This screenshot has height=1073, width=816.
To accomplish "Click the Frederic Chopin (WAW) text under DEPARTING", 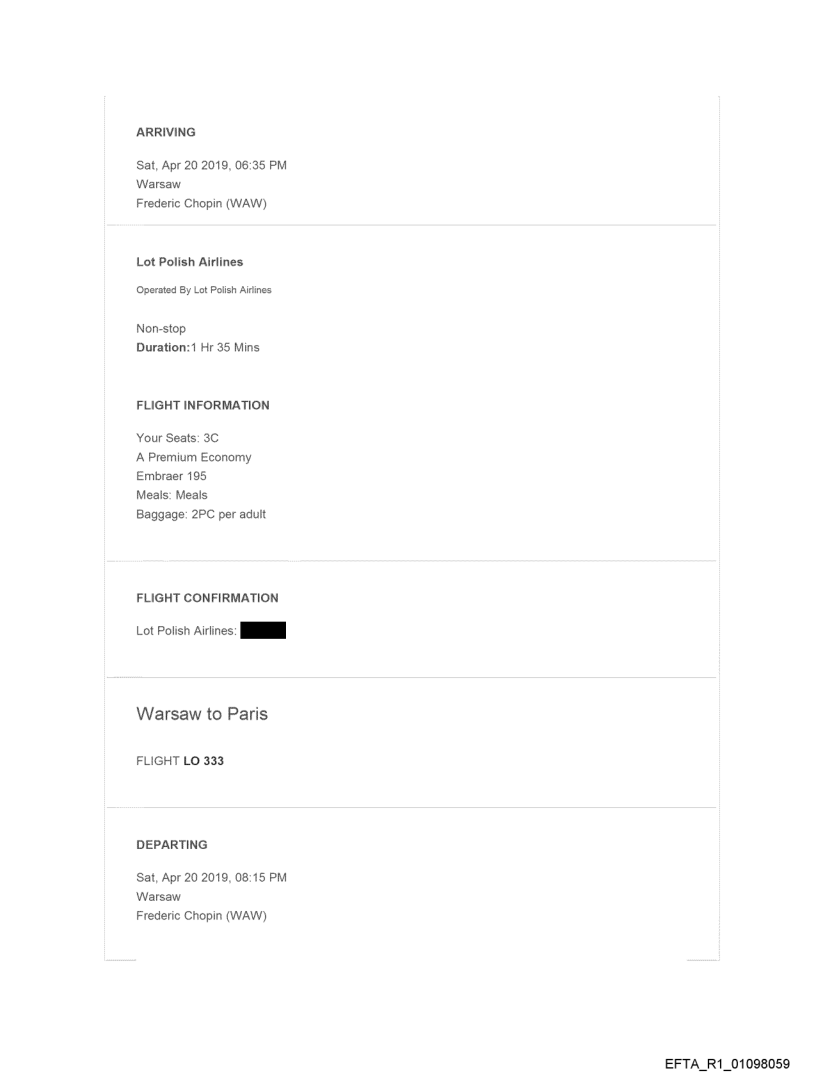I will pos(201,915).
